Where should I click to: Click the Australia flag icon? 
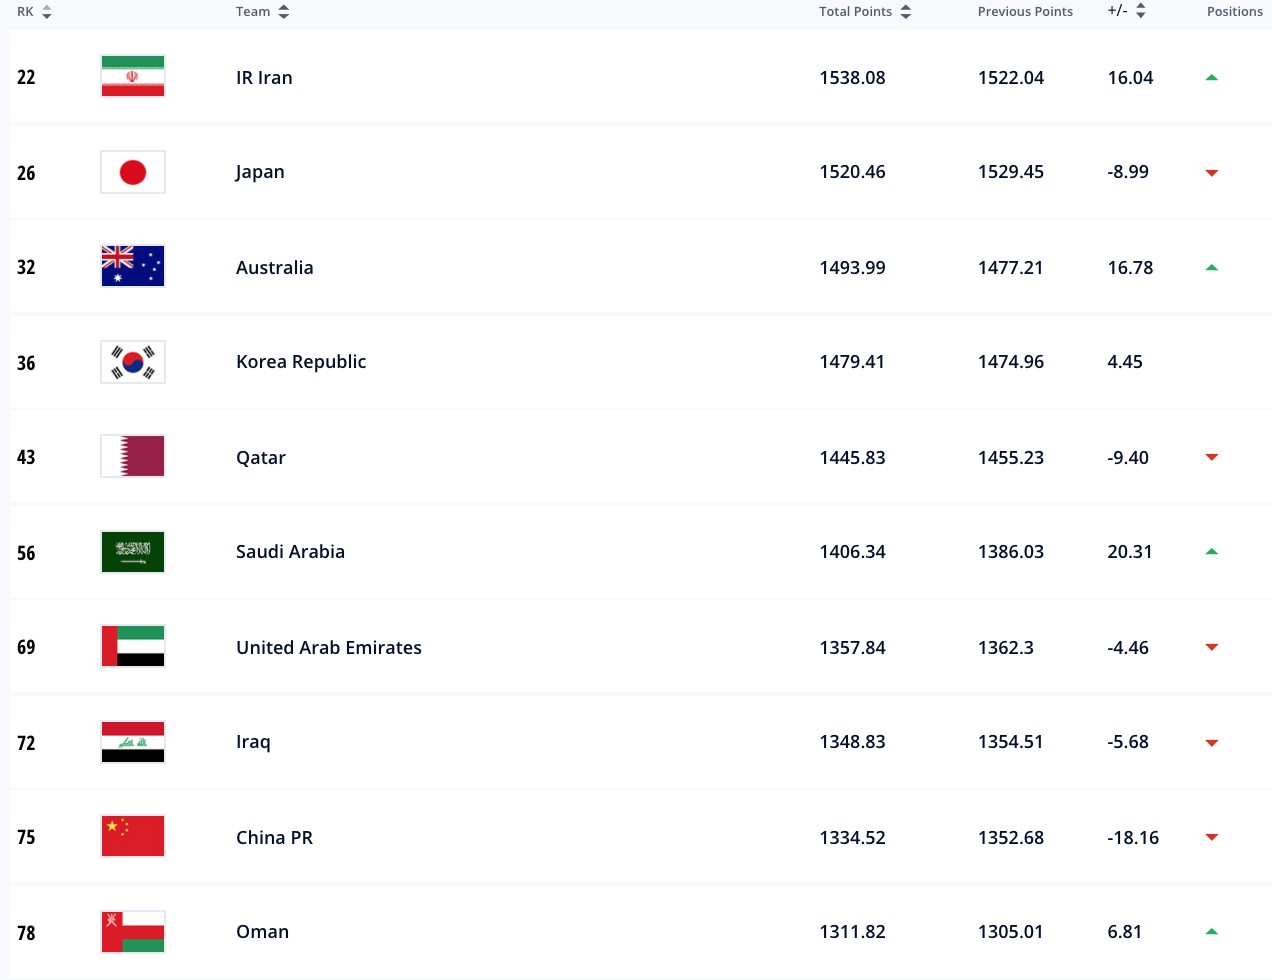pos(133,267)
